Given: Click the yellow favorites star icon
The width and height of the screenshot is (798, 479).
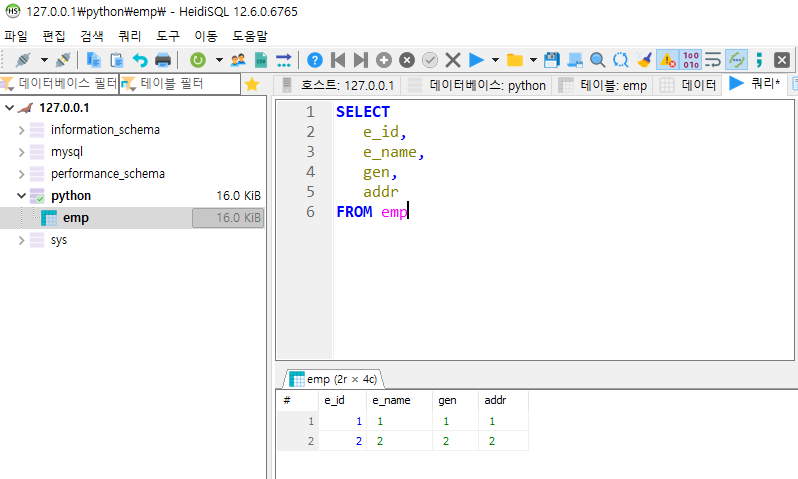Looking at the screenshot, I should pos(252,84).
